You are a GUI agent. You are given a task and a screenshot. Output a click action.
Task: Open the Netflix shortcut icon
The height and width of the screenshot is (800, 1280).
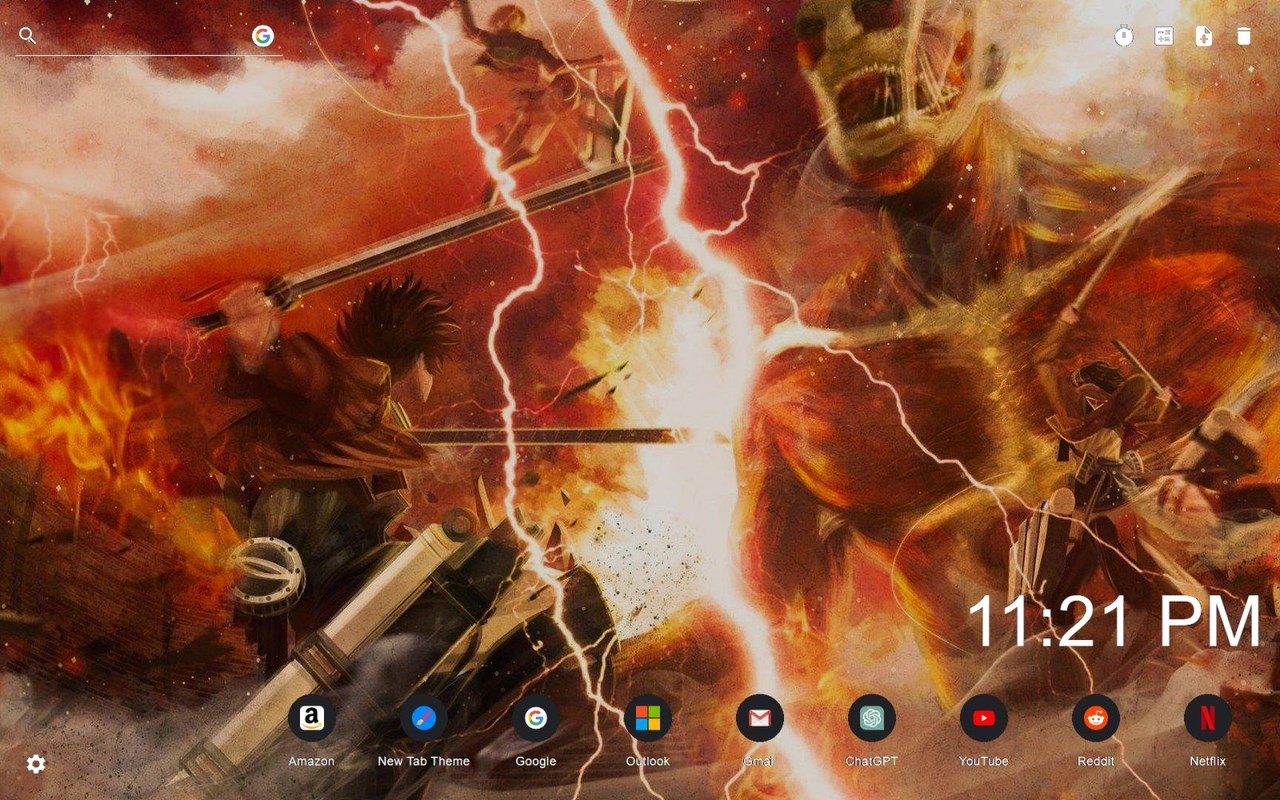[1208, 718]
